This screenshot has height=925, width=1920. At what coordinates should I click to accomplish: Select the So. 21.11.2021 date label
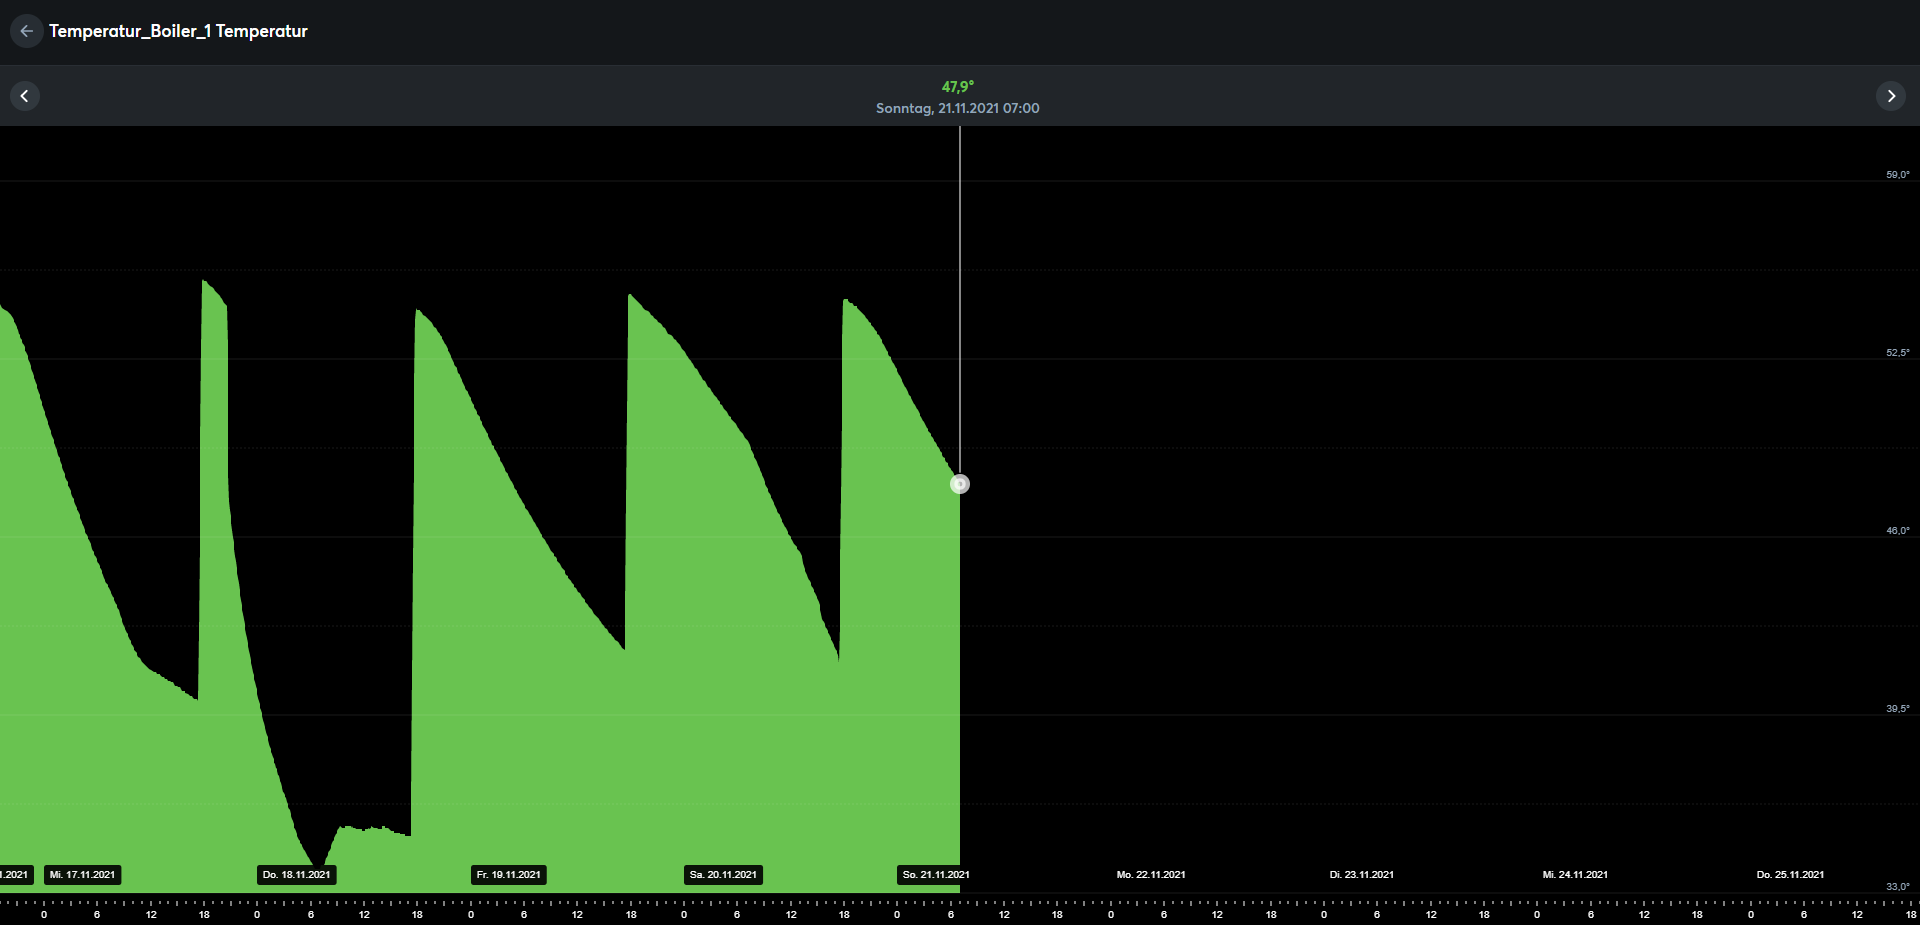point(936,875)
